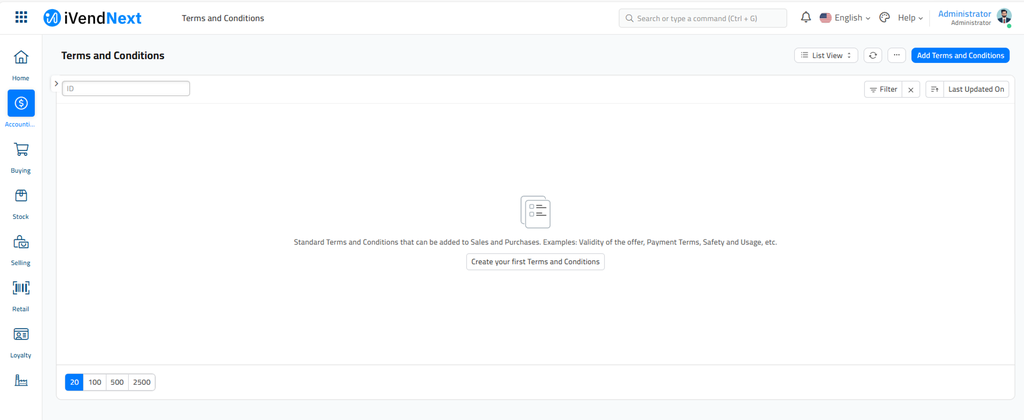Click Create your first Terms and Conditions

(536, 262)
